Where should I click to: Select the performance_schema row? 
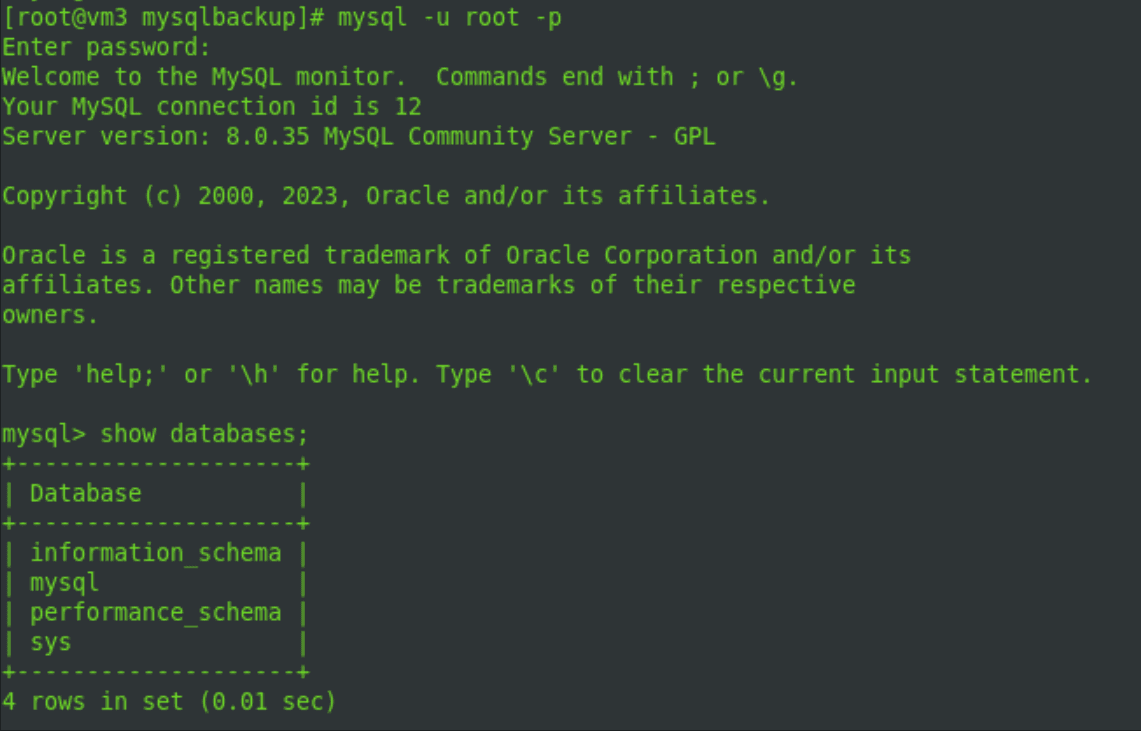pos(155,612)
